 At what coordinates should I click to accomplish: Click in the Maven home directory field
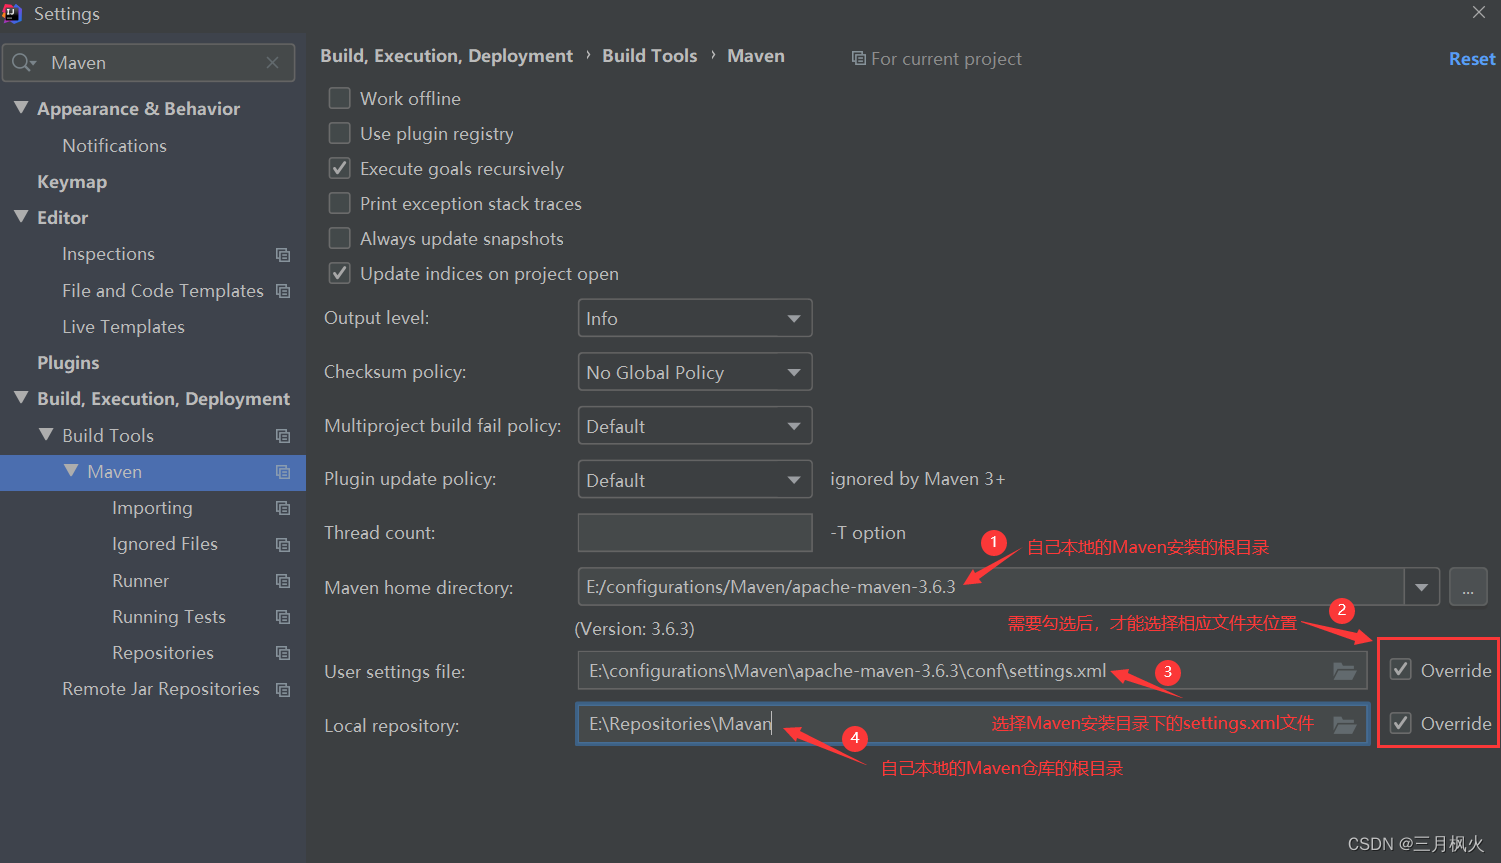(x=991, y=587)
